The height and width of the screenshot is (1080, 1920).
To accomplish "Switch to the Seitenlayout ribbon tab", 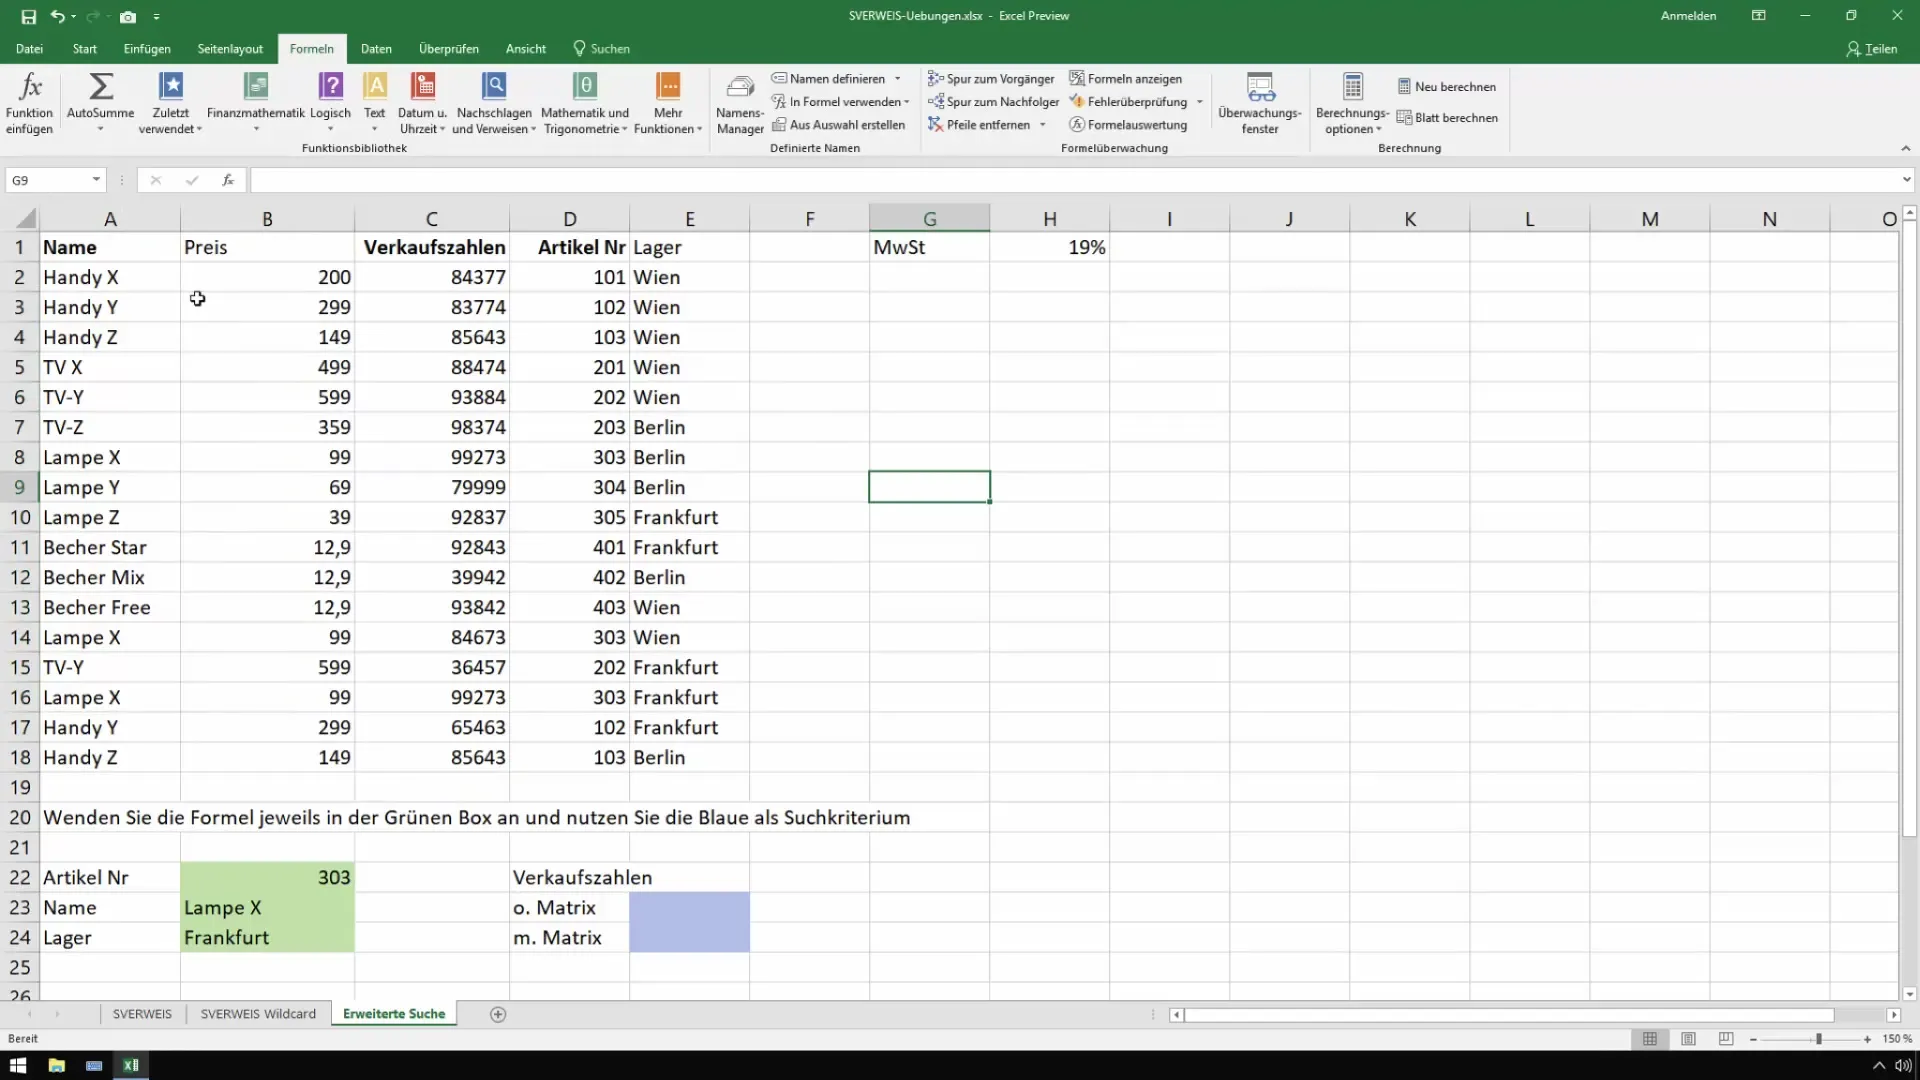I will click(x=230, y=48).
